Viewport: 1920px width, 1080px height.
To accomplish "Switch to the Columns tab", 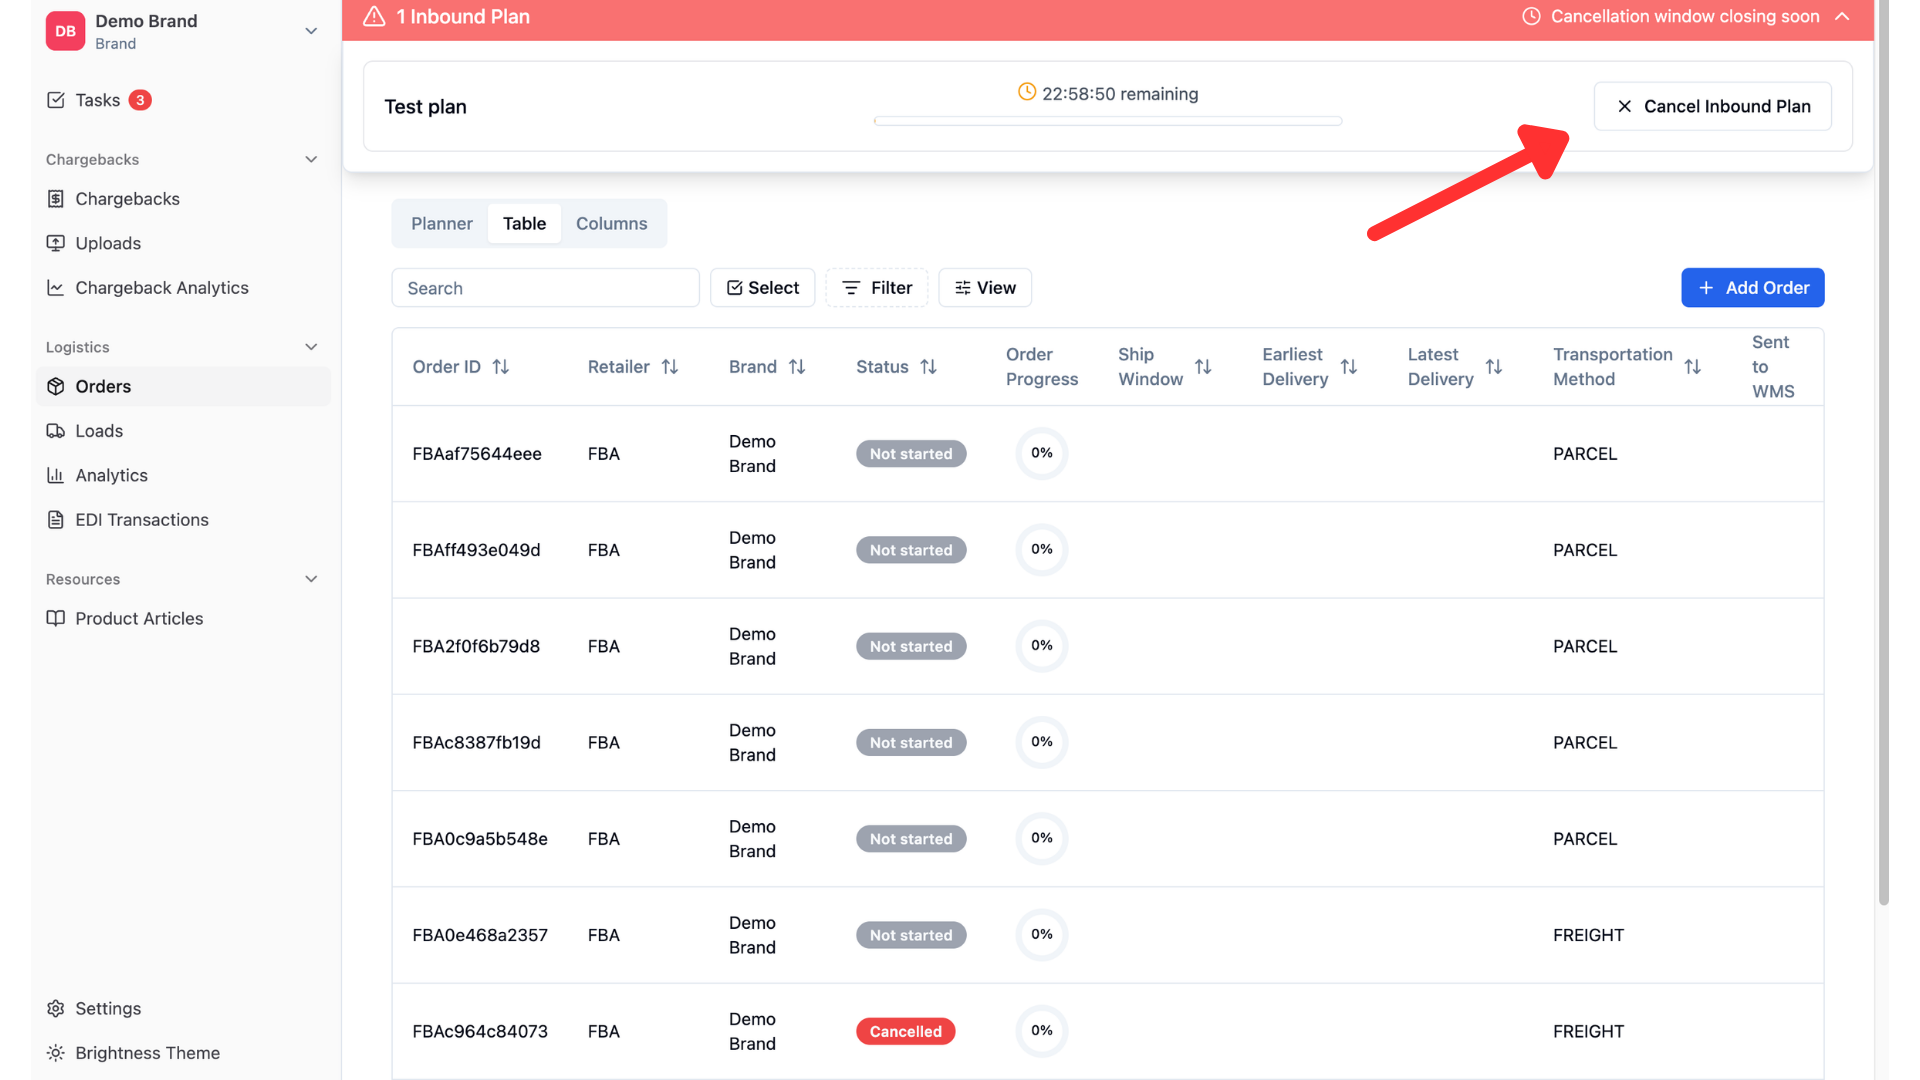I will [612, 224].
